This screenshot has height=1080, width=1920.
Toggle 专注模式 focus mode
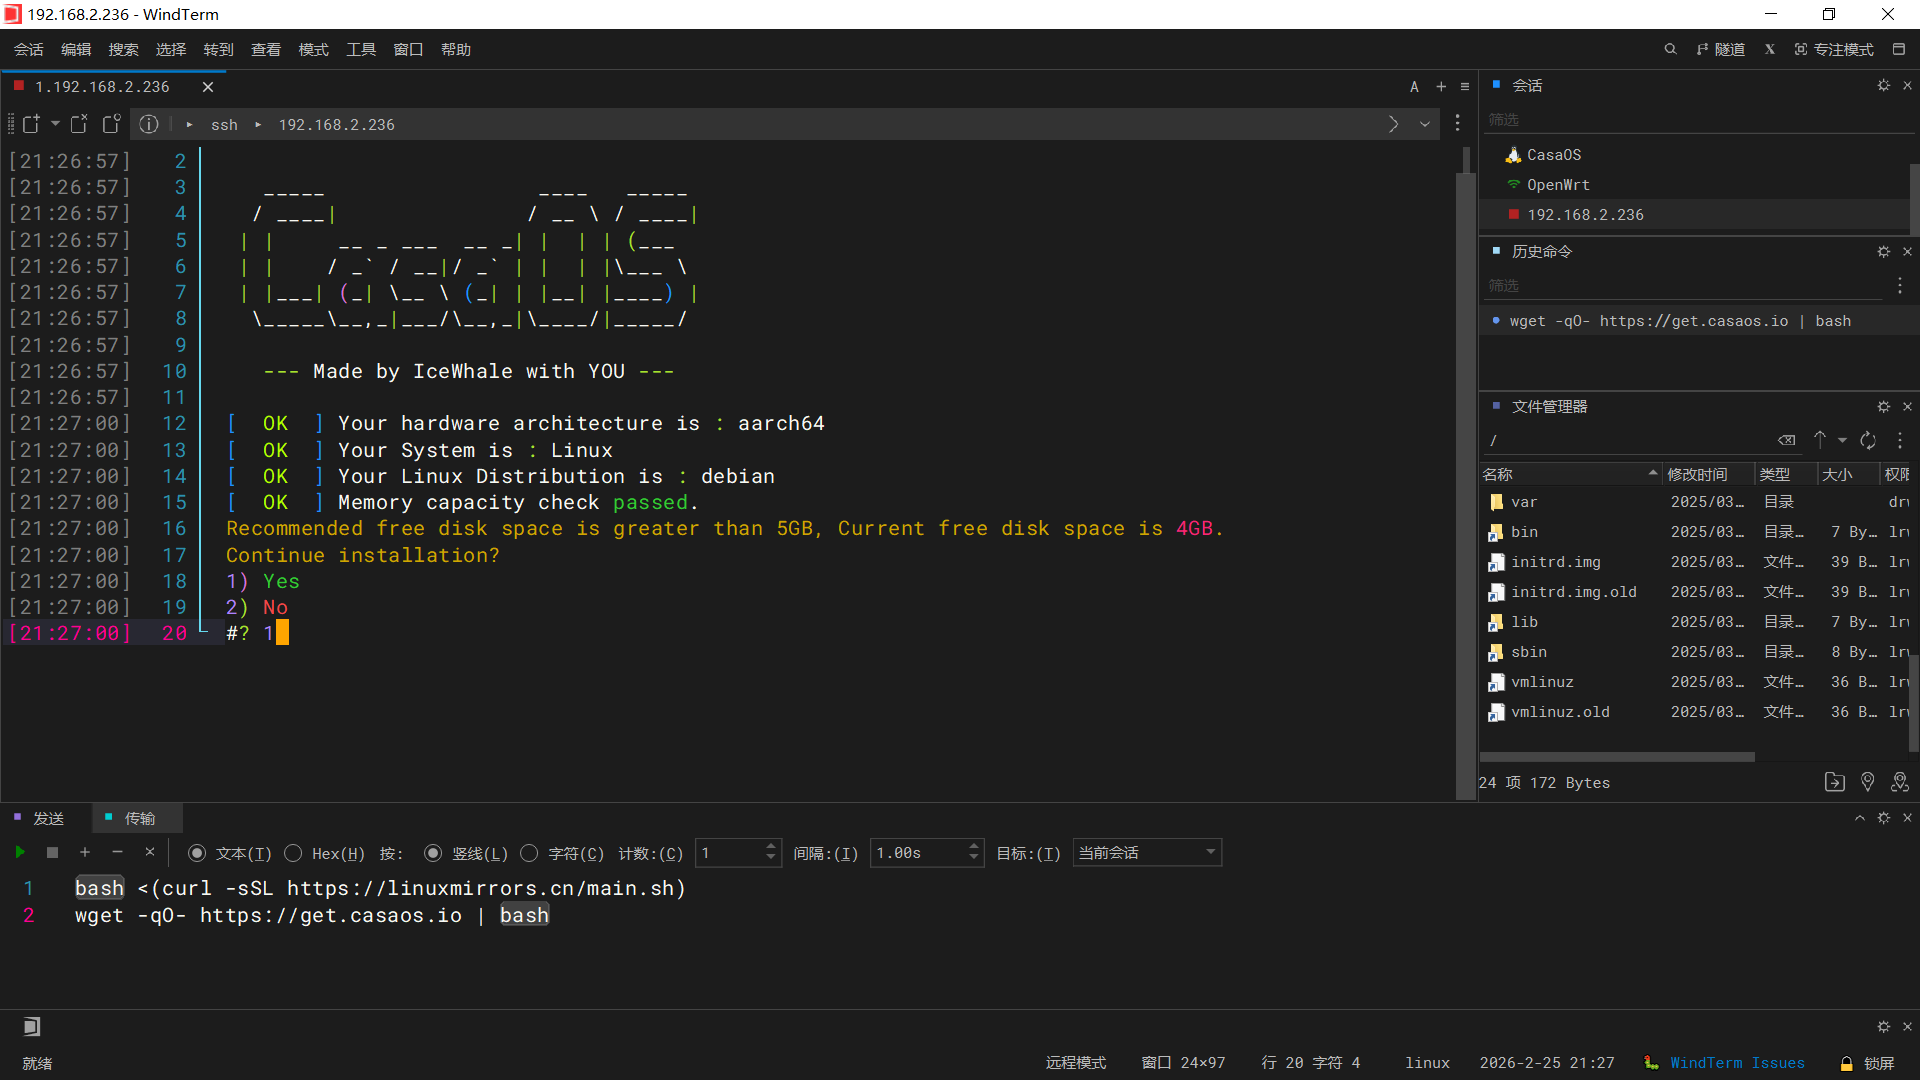[x=1834, y=49]
